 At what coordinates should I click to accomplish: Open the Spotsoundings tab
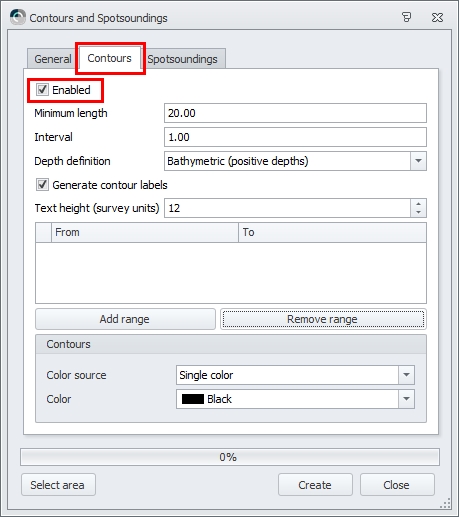point(183,59)
